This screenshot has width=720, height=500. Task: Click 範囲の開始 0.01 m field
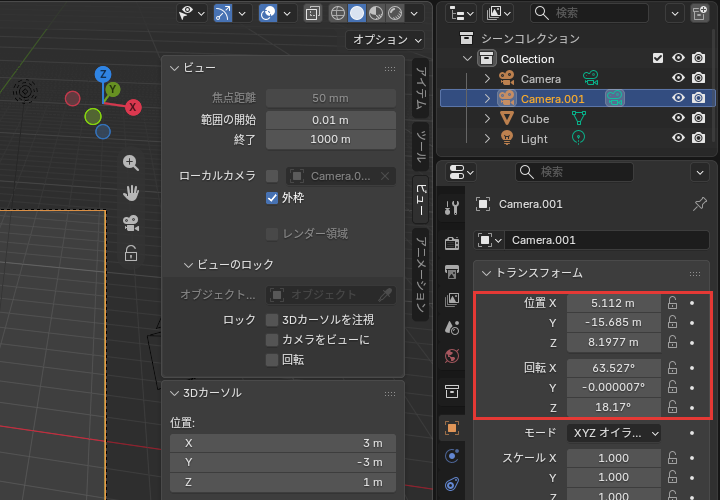[x=331, y=120]
